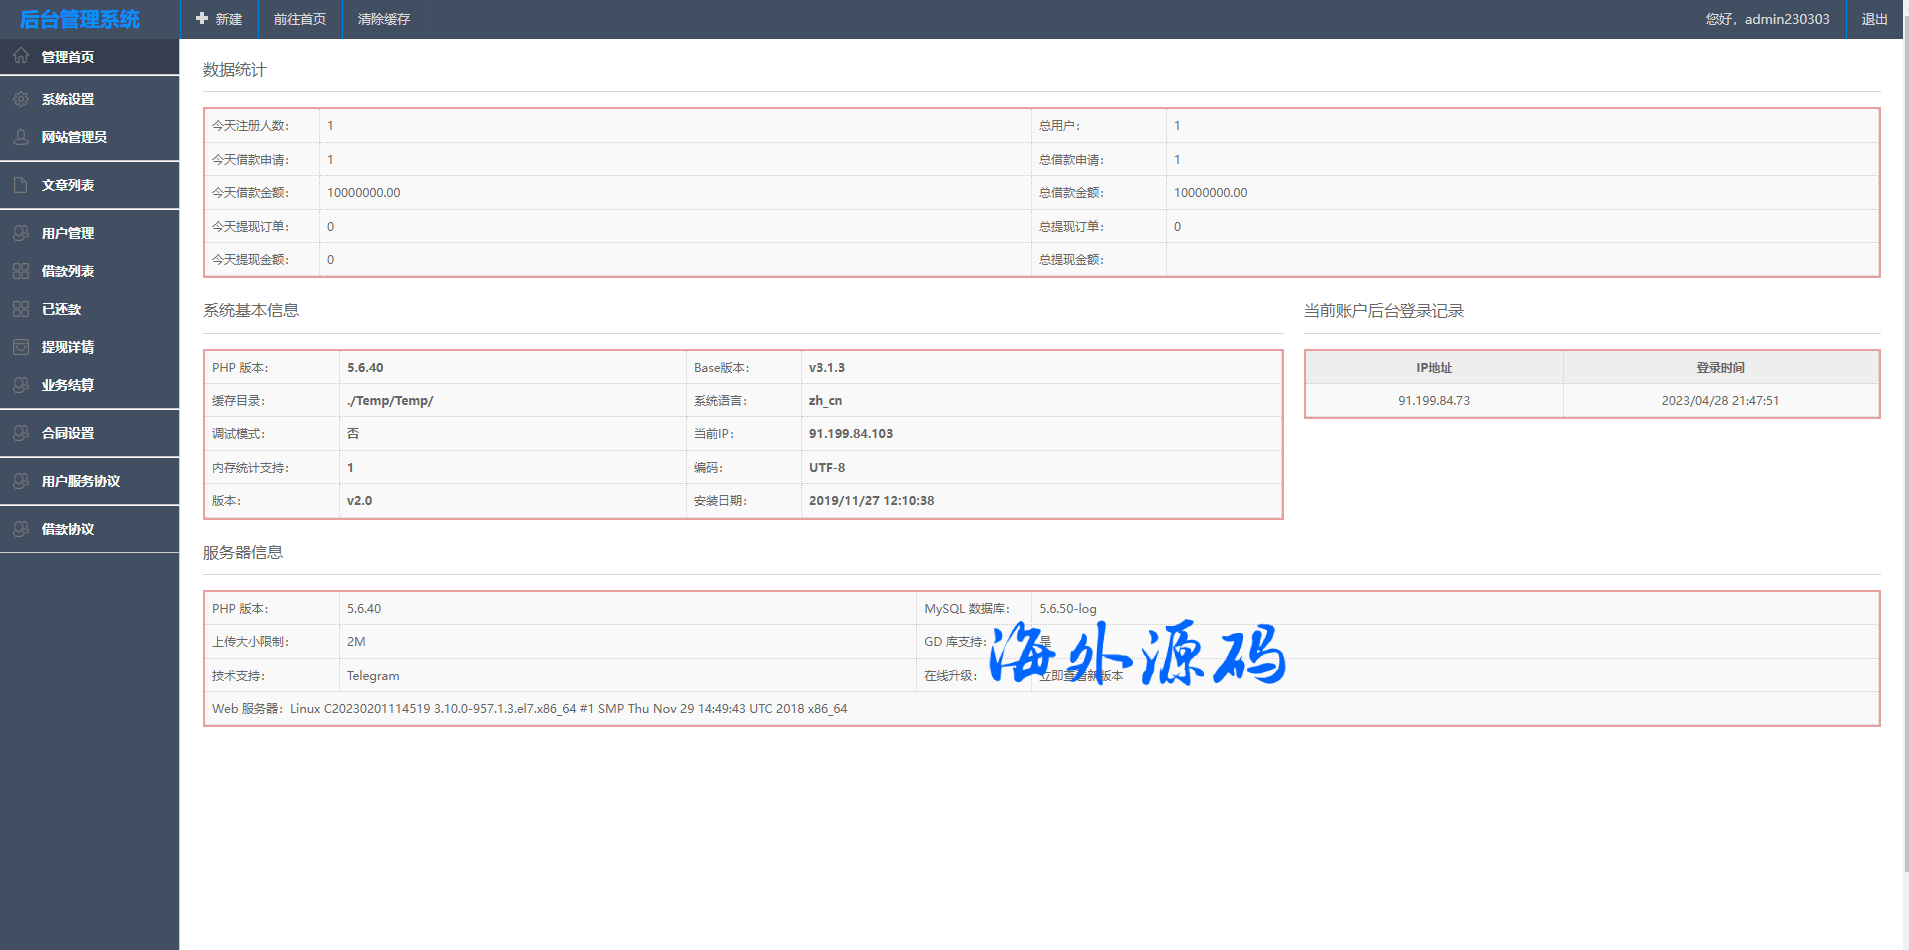Click the home icon beside 管理首页

tap(21, 56)
